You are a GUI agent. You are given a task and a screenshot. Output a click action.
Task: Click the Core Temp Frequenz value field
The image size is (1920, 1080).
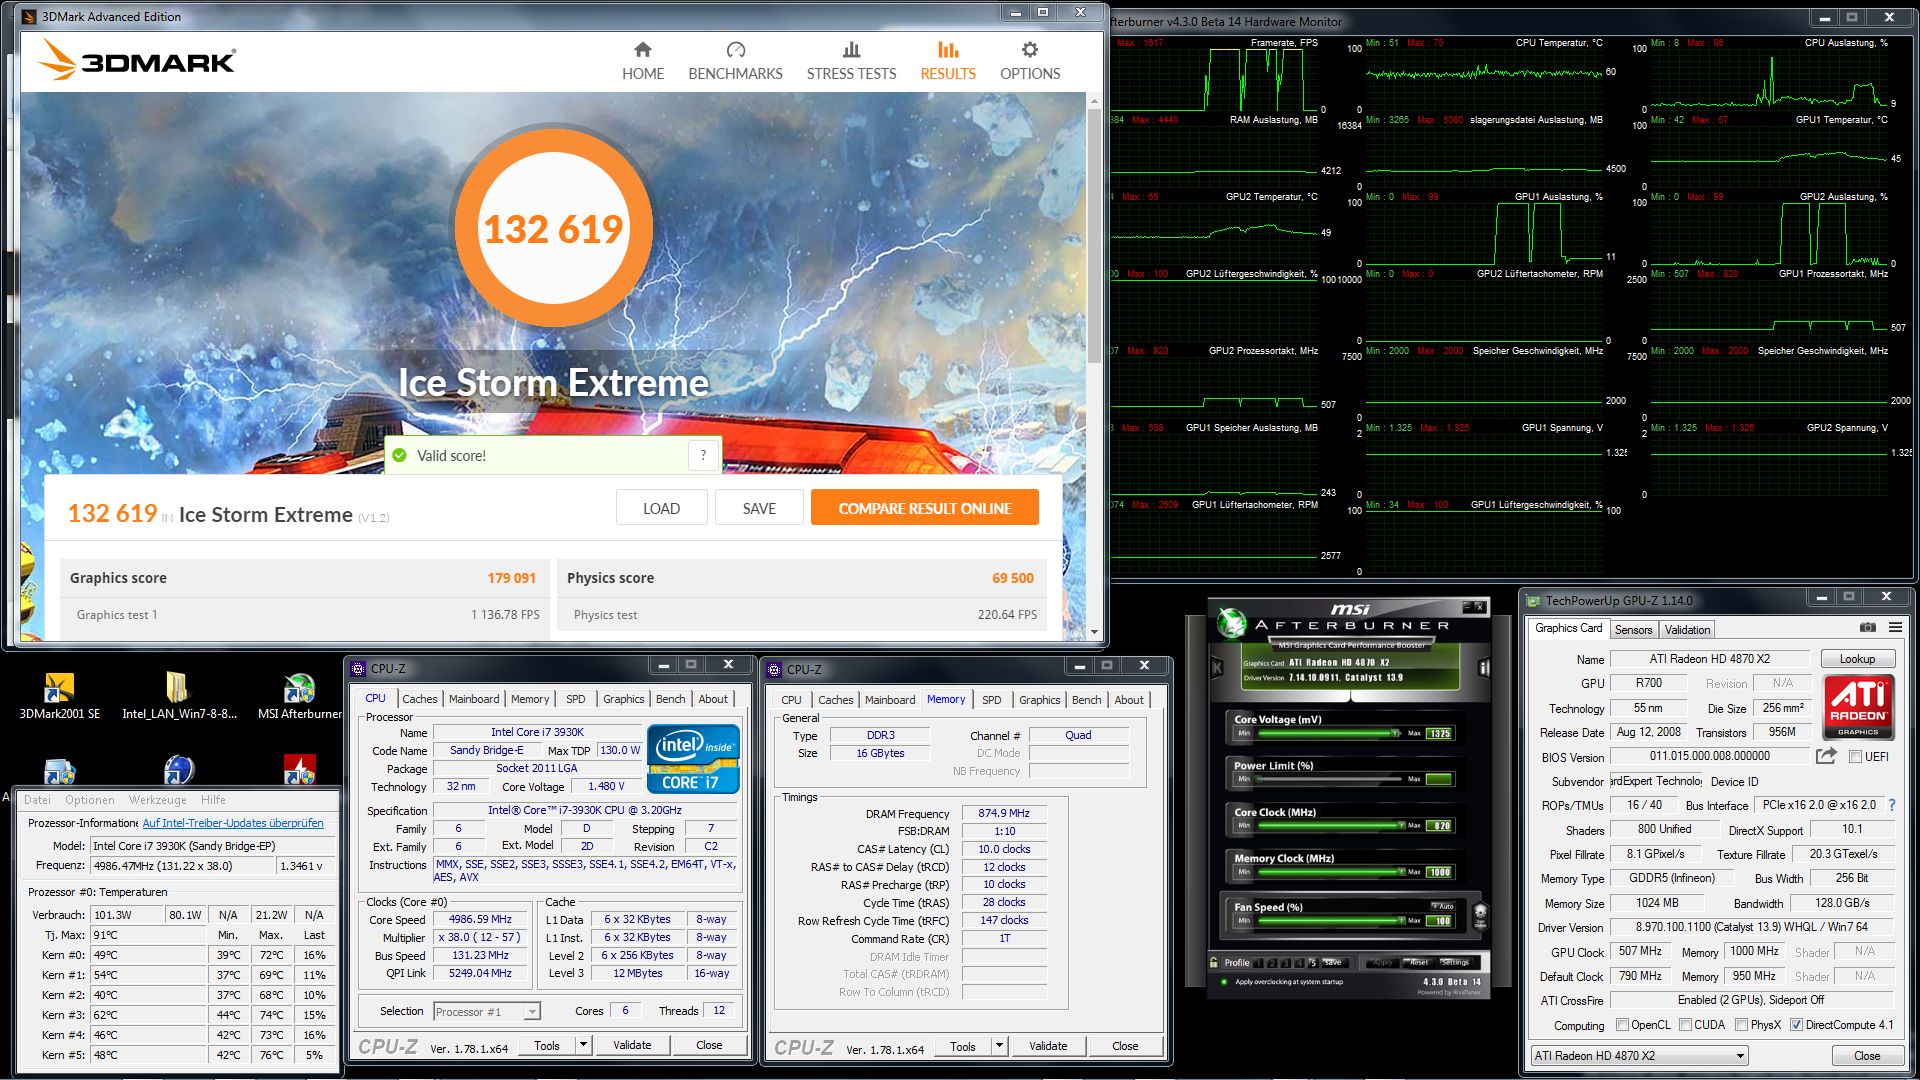pos(183,866)
